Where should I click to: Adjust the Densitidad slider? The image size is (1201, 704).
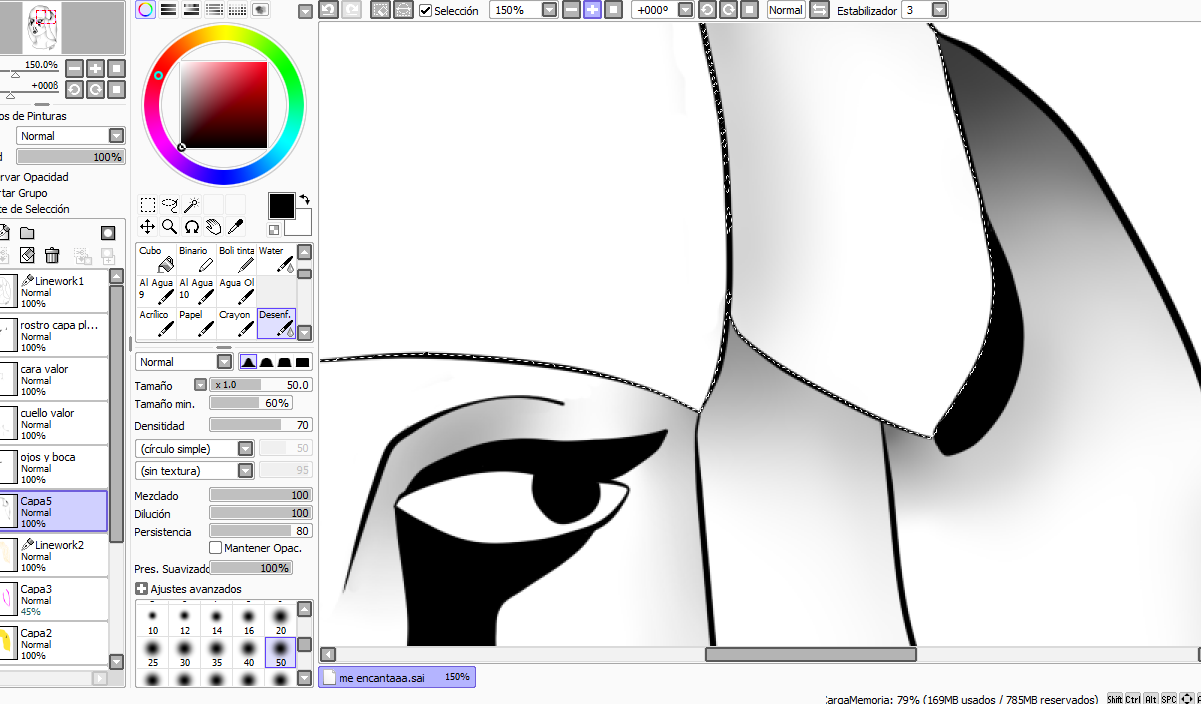(261, 425)
